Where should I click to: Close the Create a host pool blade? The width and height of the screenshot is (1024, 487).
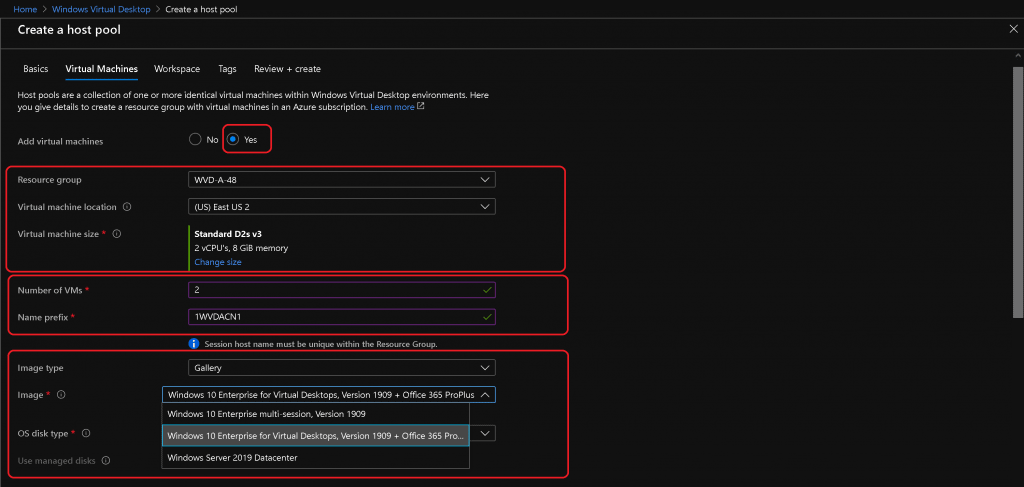point(1013,29)
